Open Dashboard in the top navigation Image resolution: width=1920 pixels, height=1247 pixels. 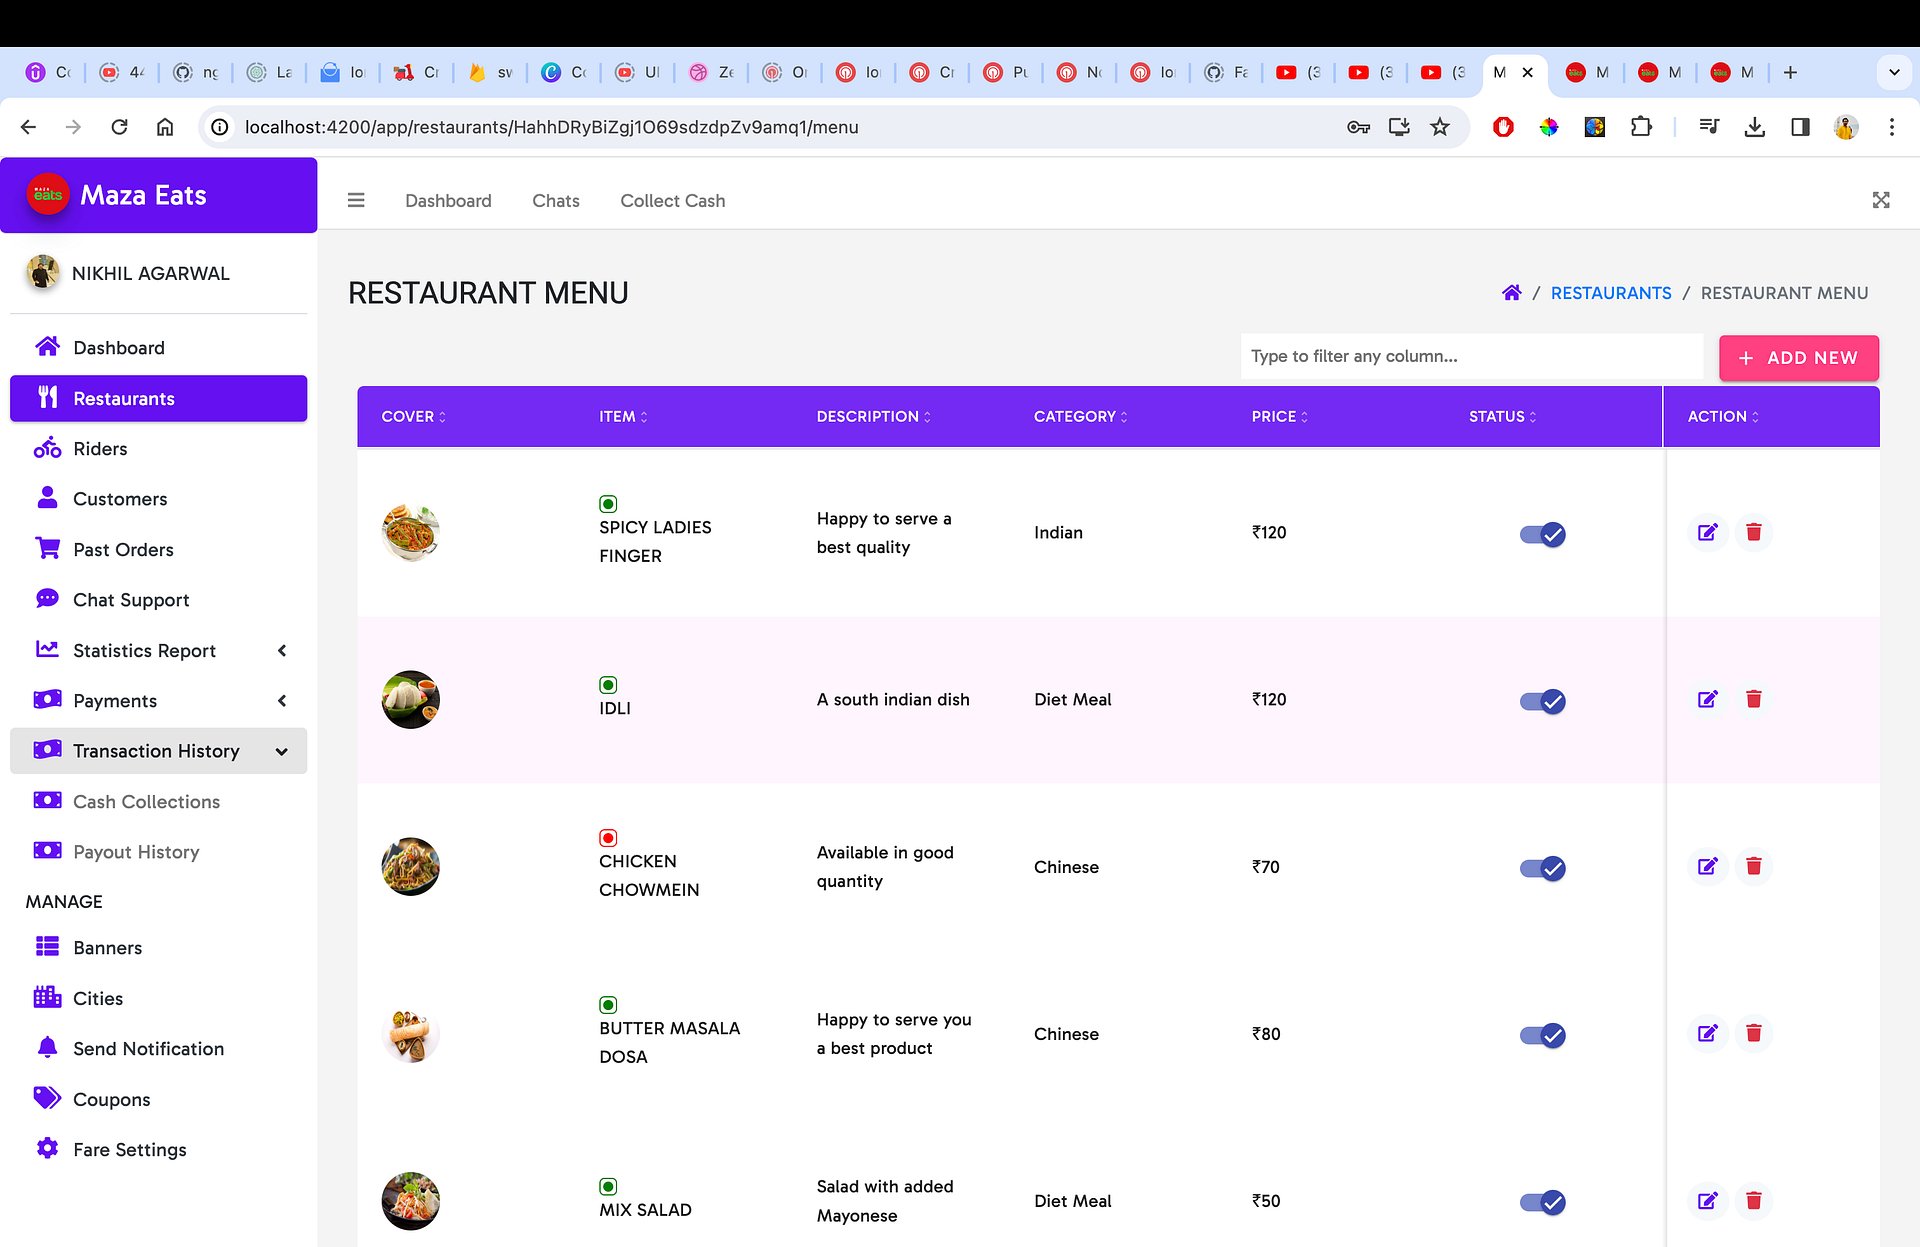(x=448, y=201)
